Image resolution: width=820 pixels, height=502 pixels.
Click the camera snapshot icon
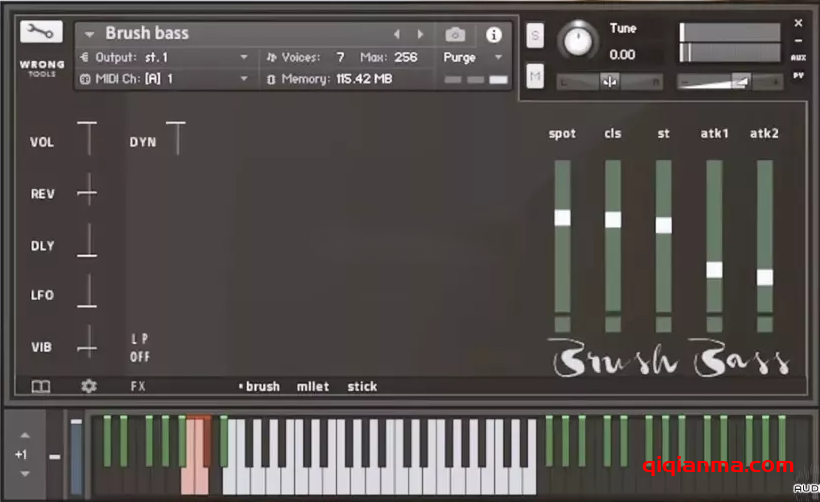456,34
